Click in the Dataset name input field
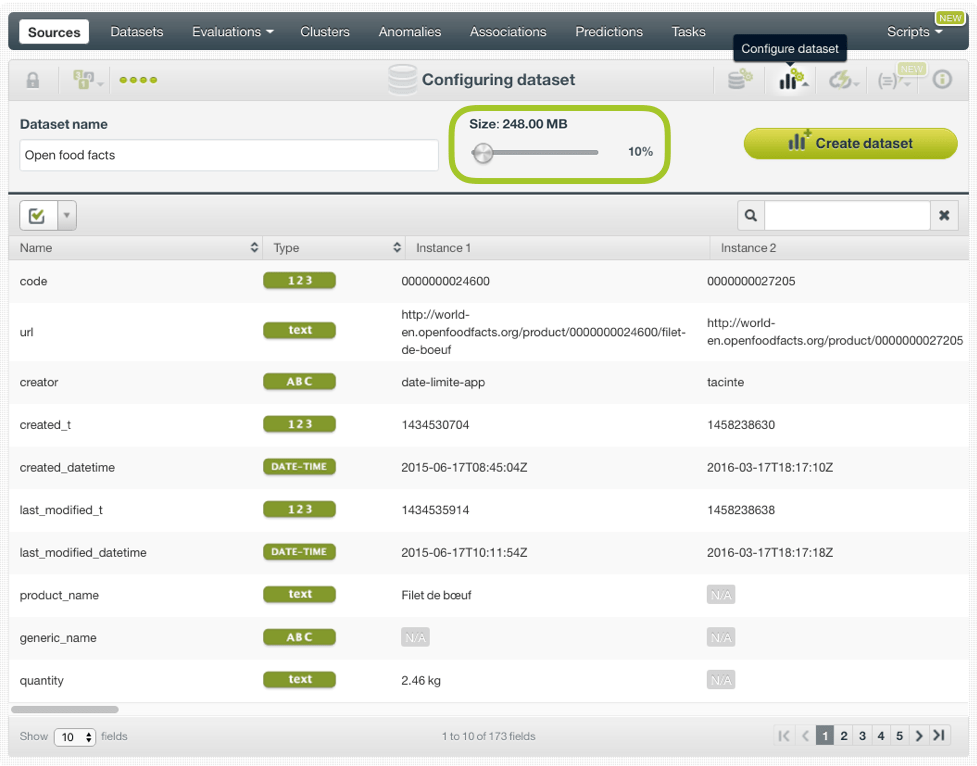 click(229, 155)
